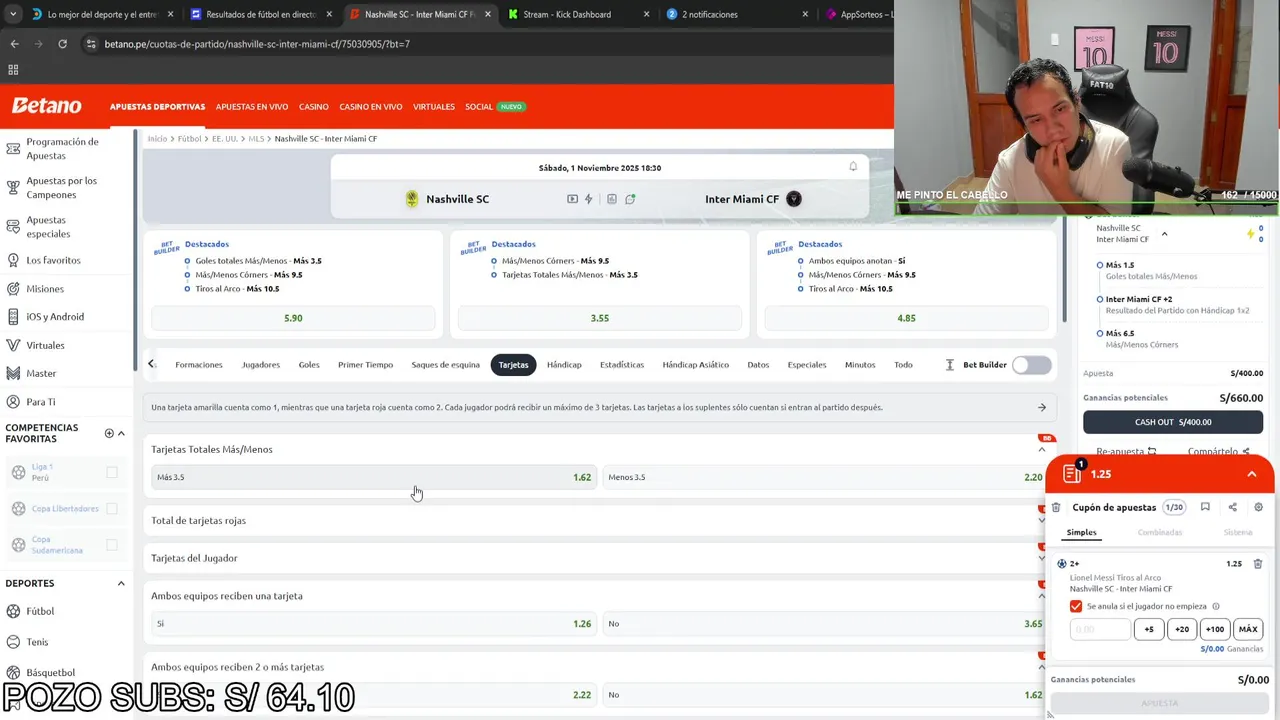
Task: Close the Nashville SC - Inter Miami browser tab
Action: click(x=487, y=14)
